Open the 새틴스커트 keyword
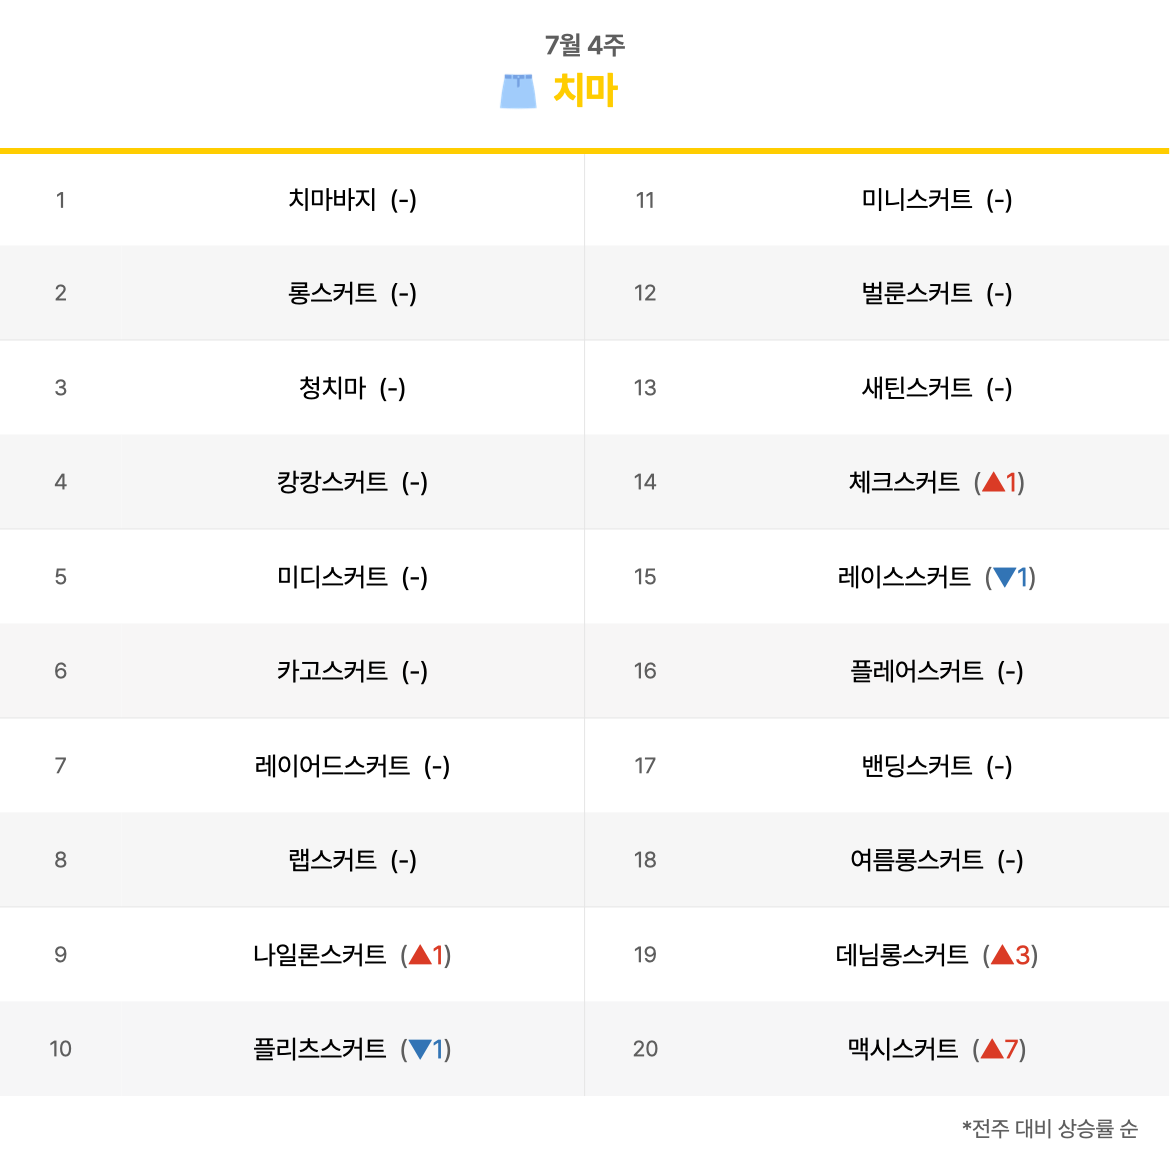This screenshot has height=1170, width=1170. (x=916, y=387)
